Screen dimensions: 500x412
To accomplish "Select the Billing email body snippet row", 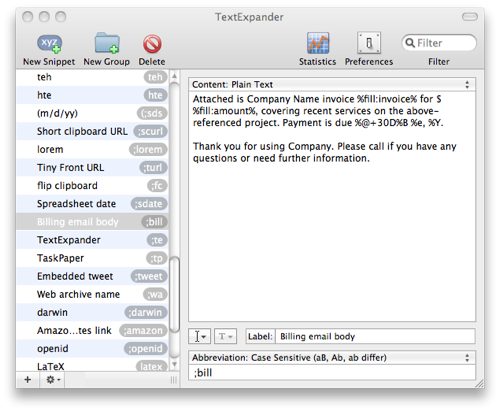I will [92, 222].
